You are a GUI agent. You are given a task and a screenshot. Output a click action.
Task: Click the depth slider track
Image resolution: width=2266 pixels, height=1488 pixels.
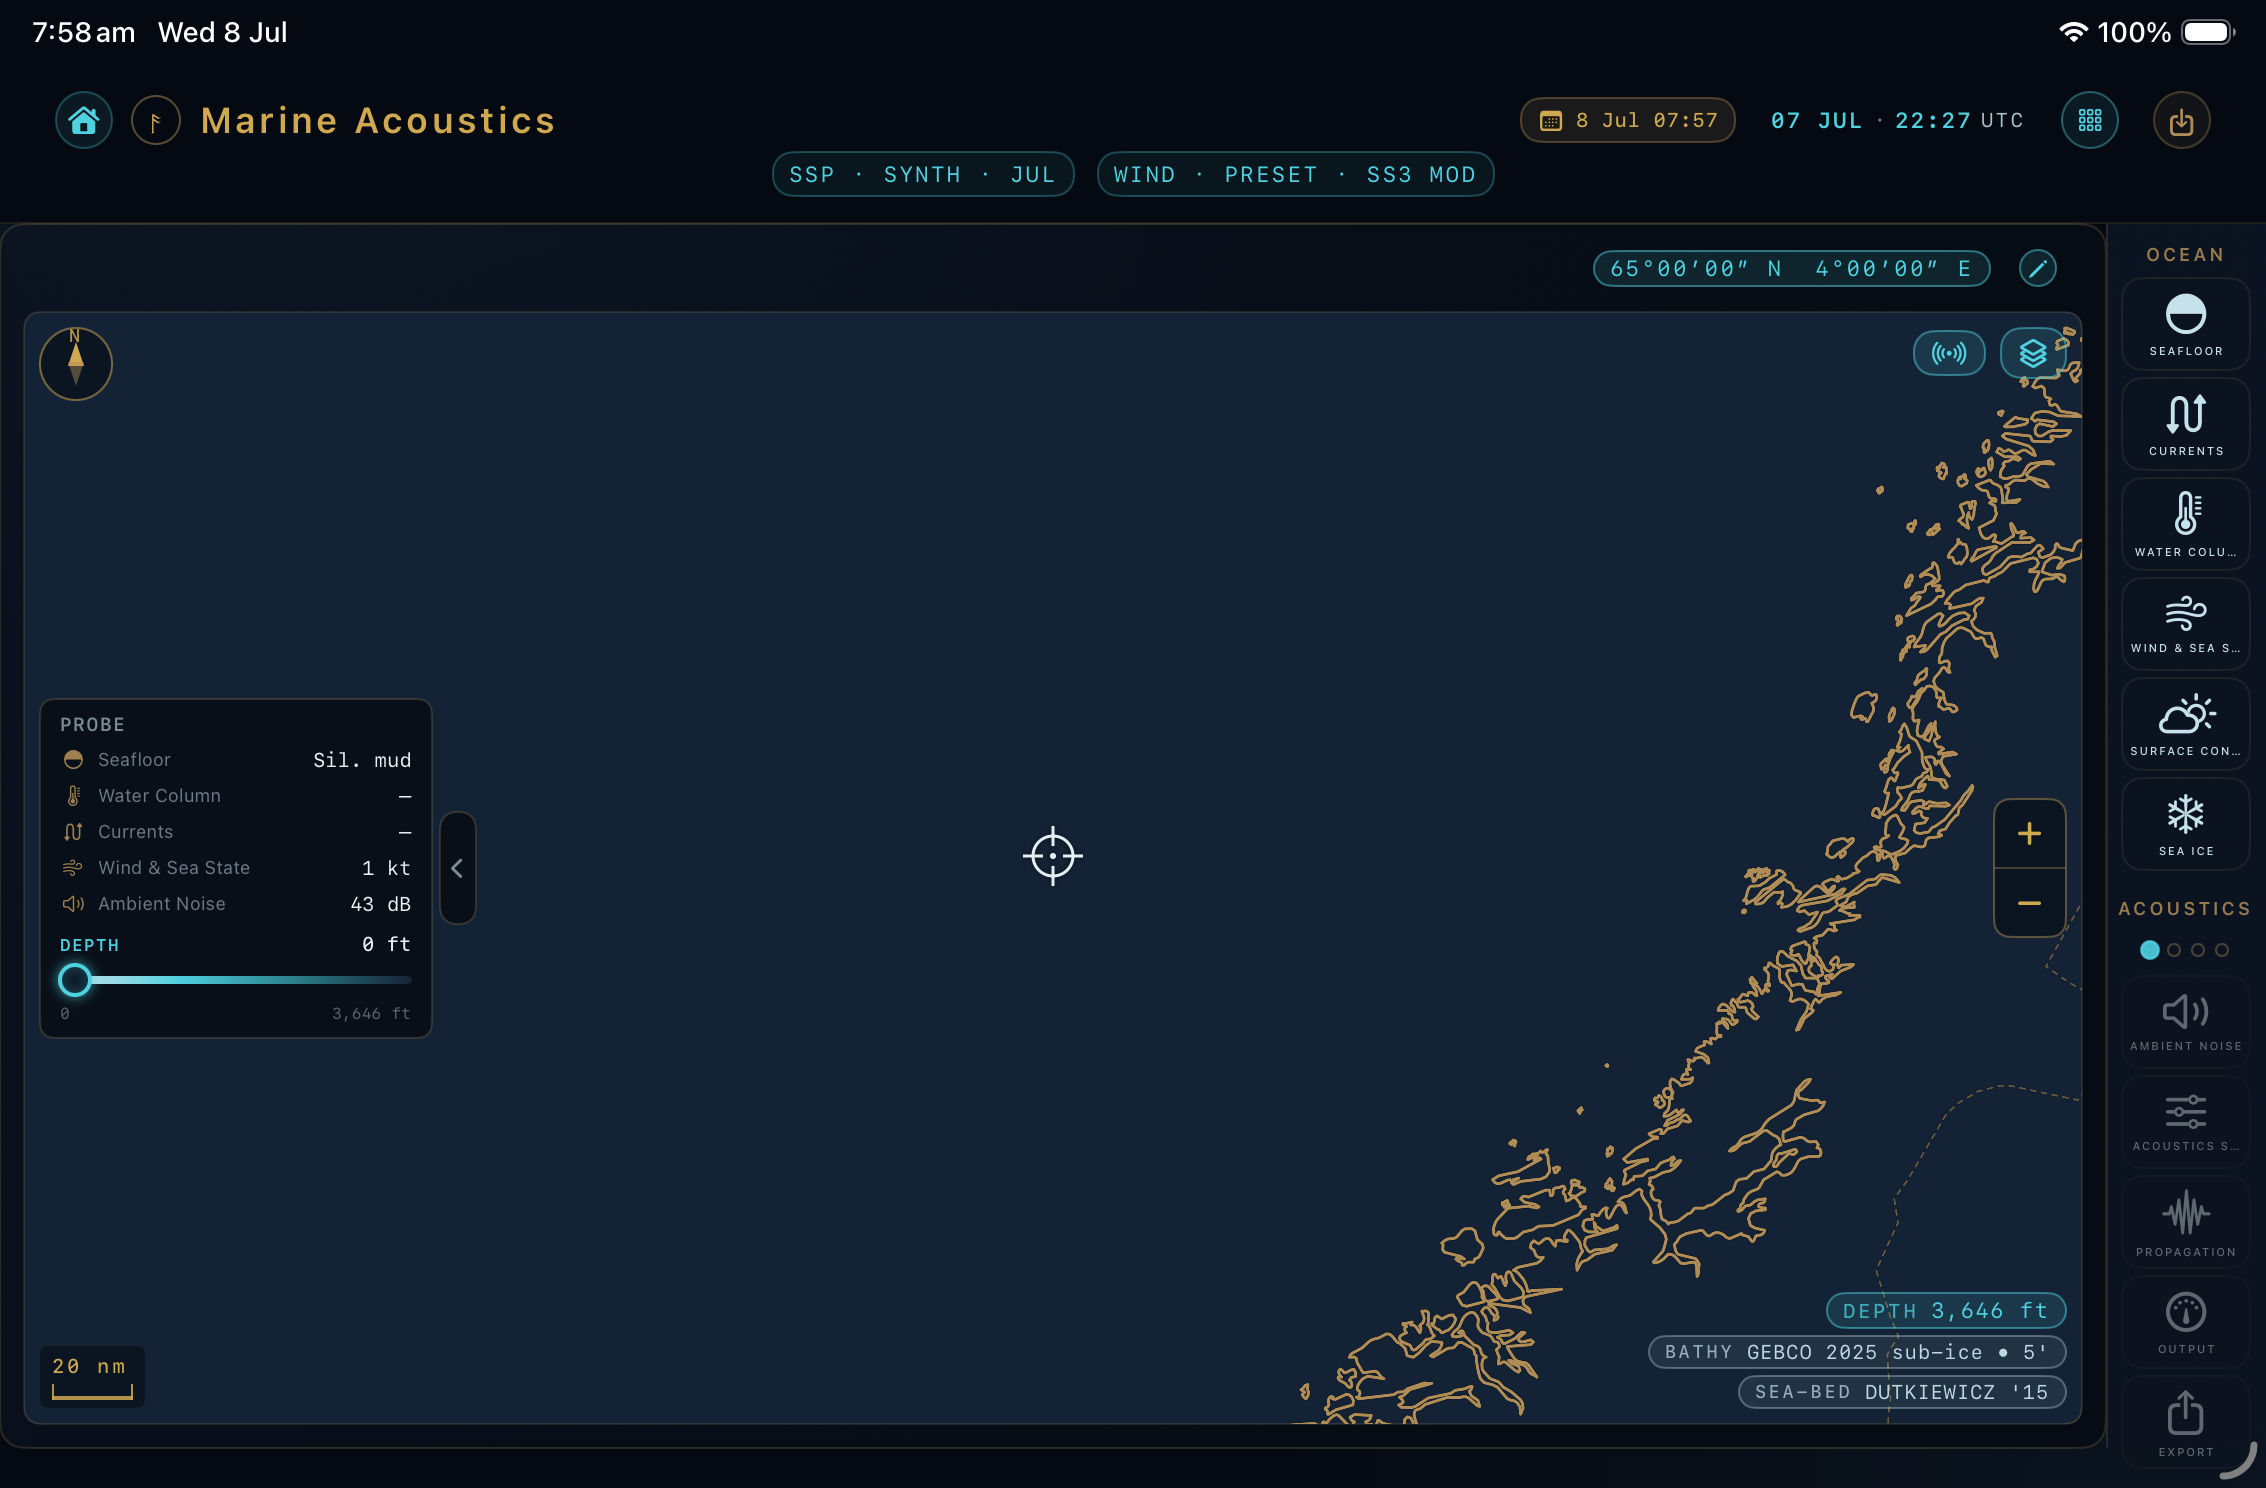(236, 980)
